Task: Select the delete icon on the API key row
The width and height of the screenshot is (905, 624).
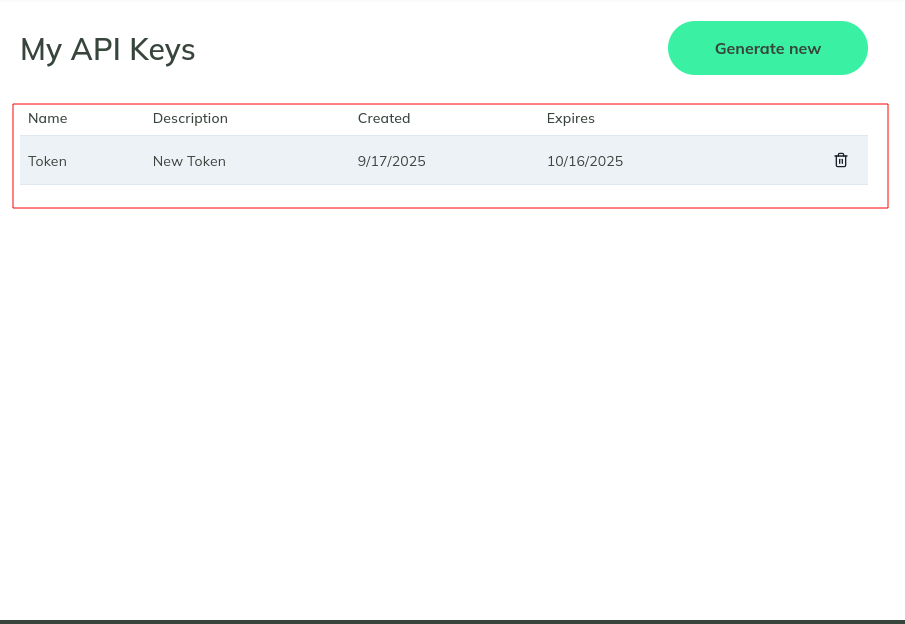Action: pyautogui.click(x=840, y=160)
